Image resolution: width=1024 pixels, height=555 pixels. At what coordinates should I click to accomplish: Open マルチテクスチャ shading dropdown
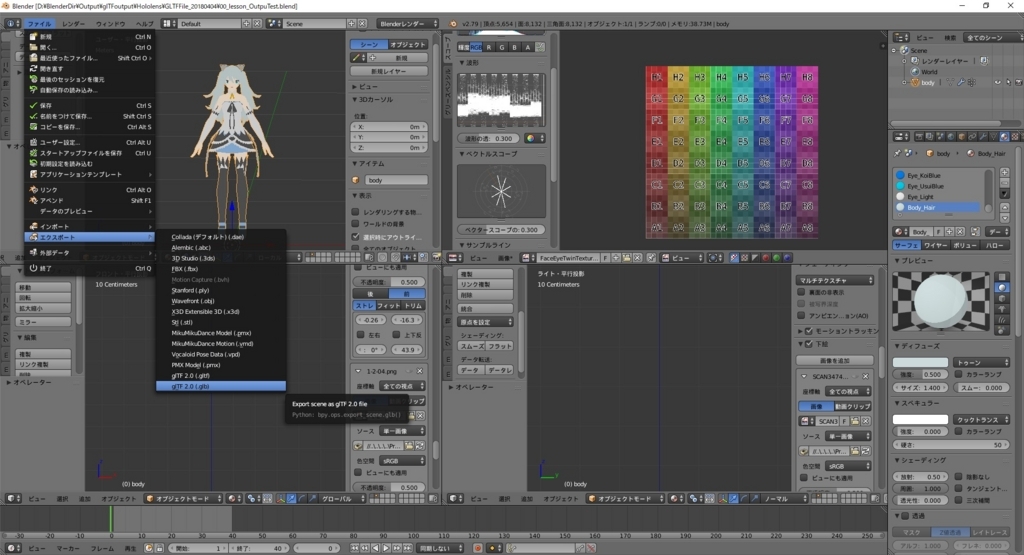point(835,280)
